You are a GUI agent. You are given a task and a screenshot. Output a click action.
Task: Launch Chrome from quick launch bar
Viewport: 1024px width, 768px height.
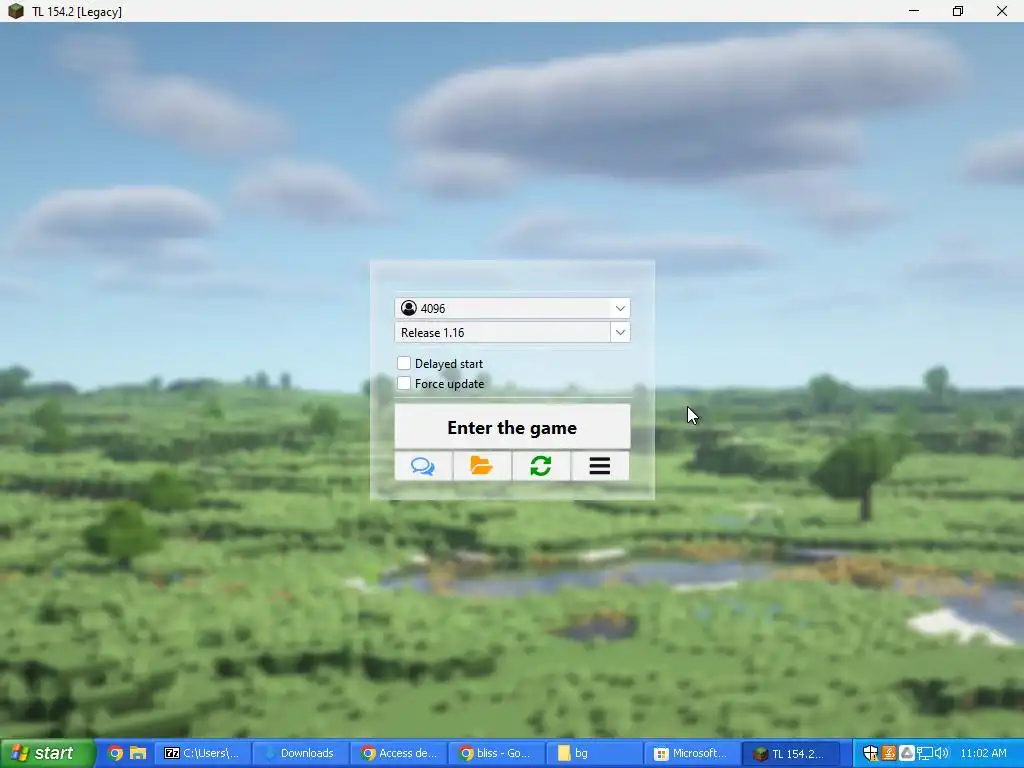pos(115,753)
